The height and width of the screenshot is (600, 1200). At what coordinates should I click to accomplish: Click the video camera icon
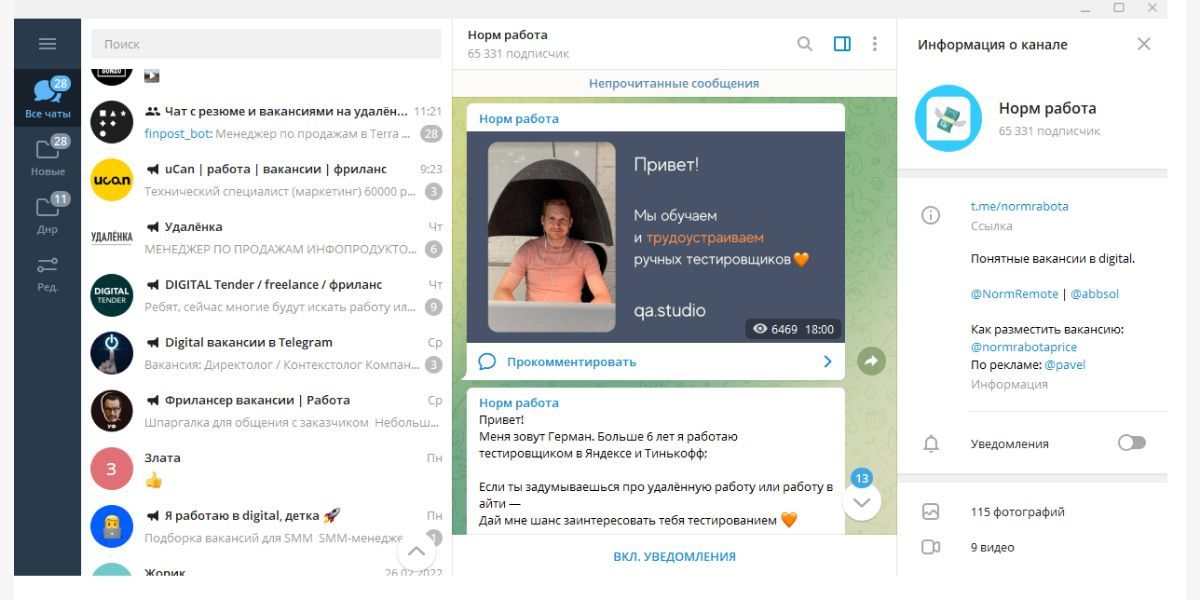[931, 547]
